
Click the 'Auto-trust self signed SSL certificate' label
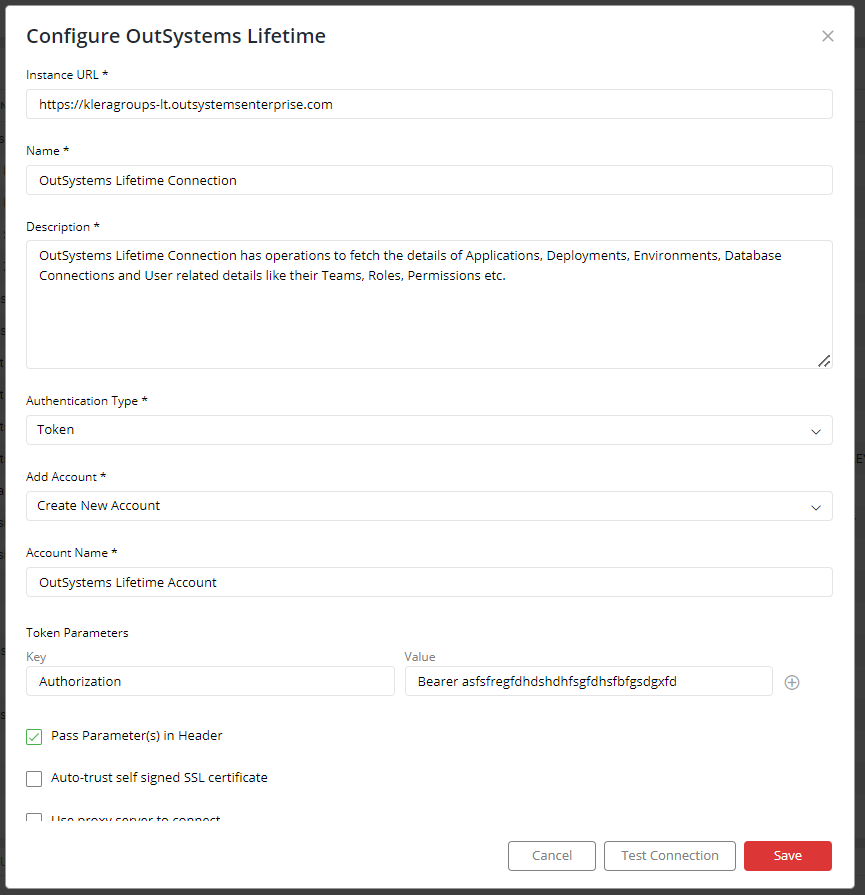point(159,777)
